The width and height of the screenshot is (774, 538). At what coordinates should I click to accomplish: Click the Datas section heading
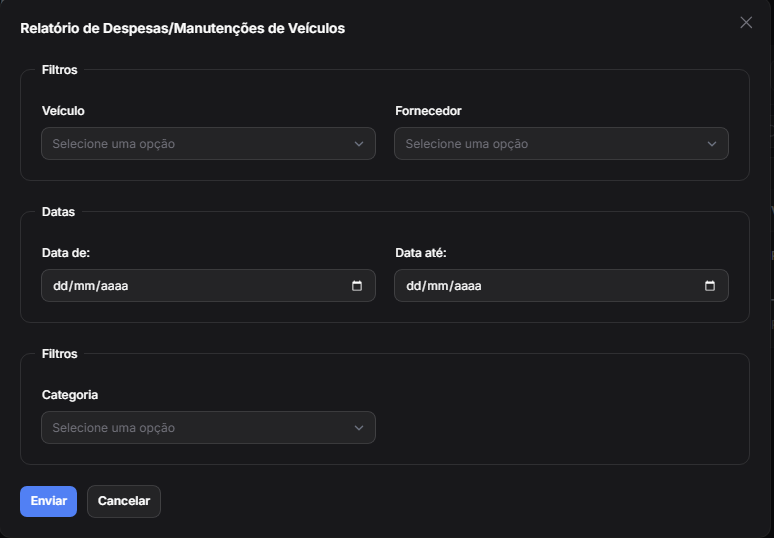[58, 212]
